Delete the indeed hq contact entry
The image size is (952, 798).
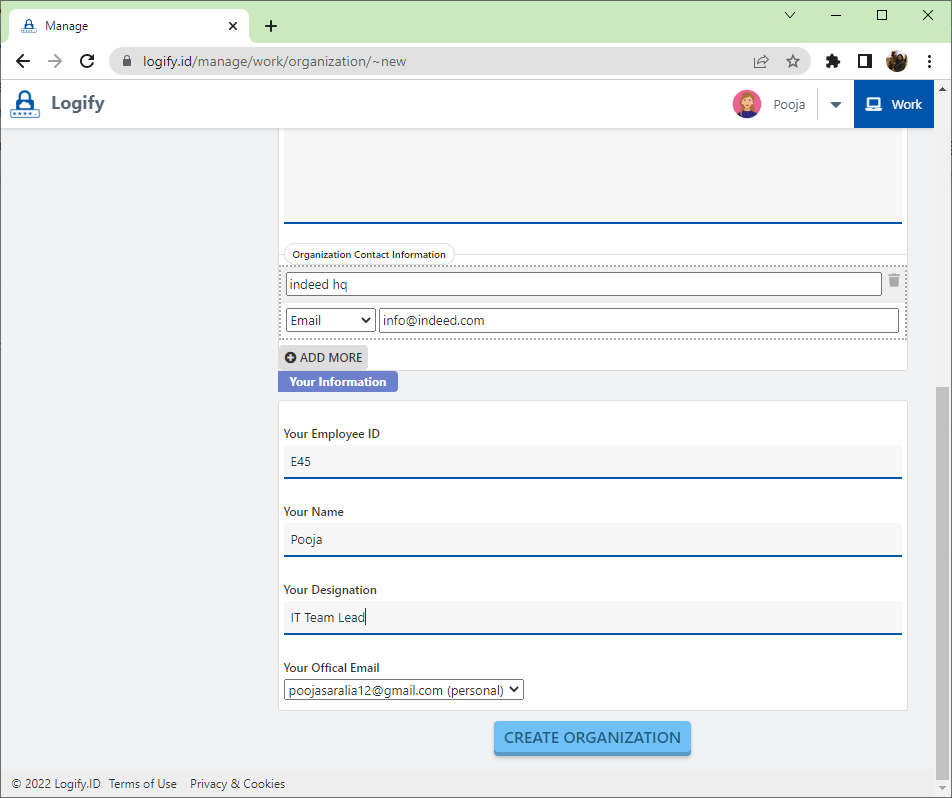coord(893,281)
